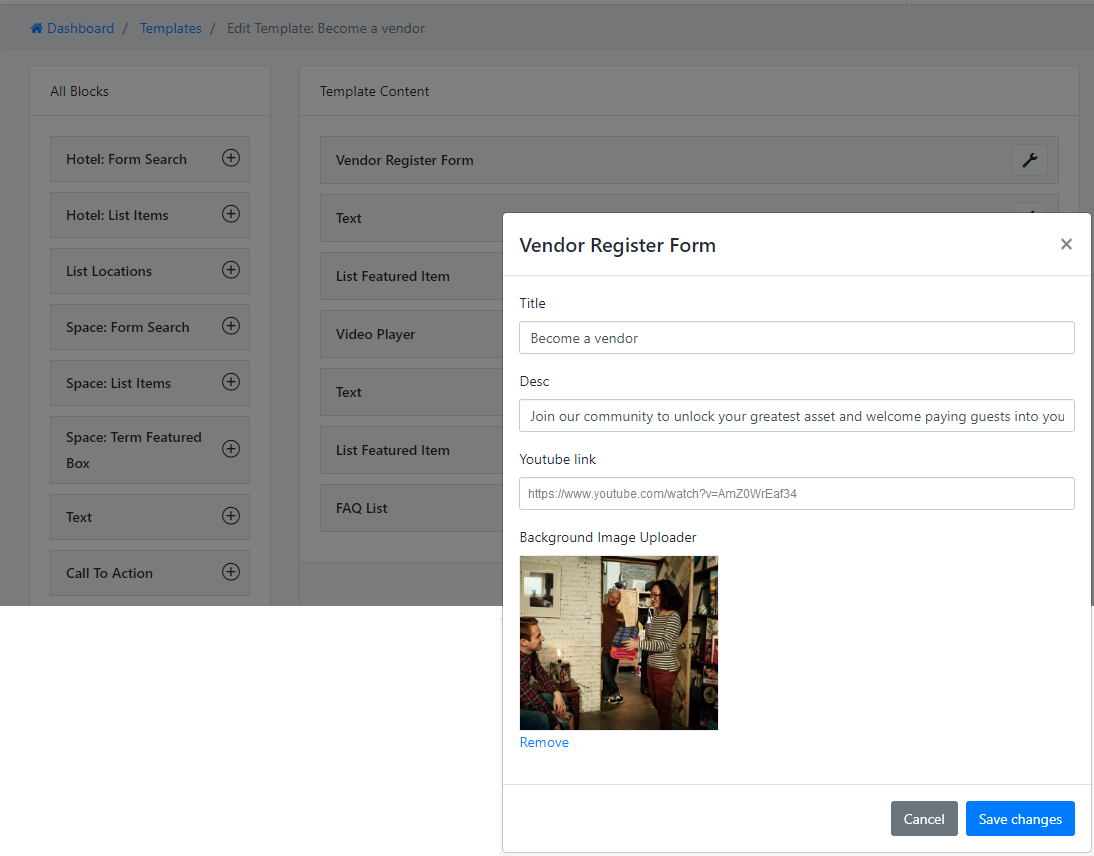This screenshot has width=1094, height=856.
Task: Go to Templates breadcrumb link
Action: 170,28
